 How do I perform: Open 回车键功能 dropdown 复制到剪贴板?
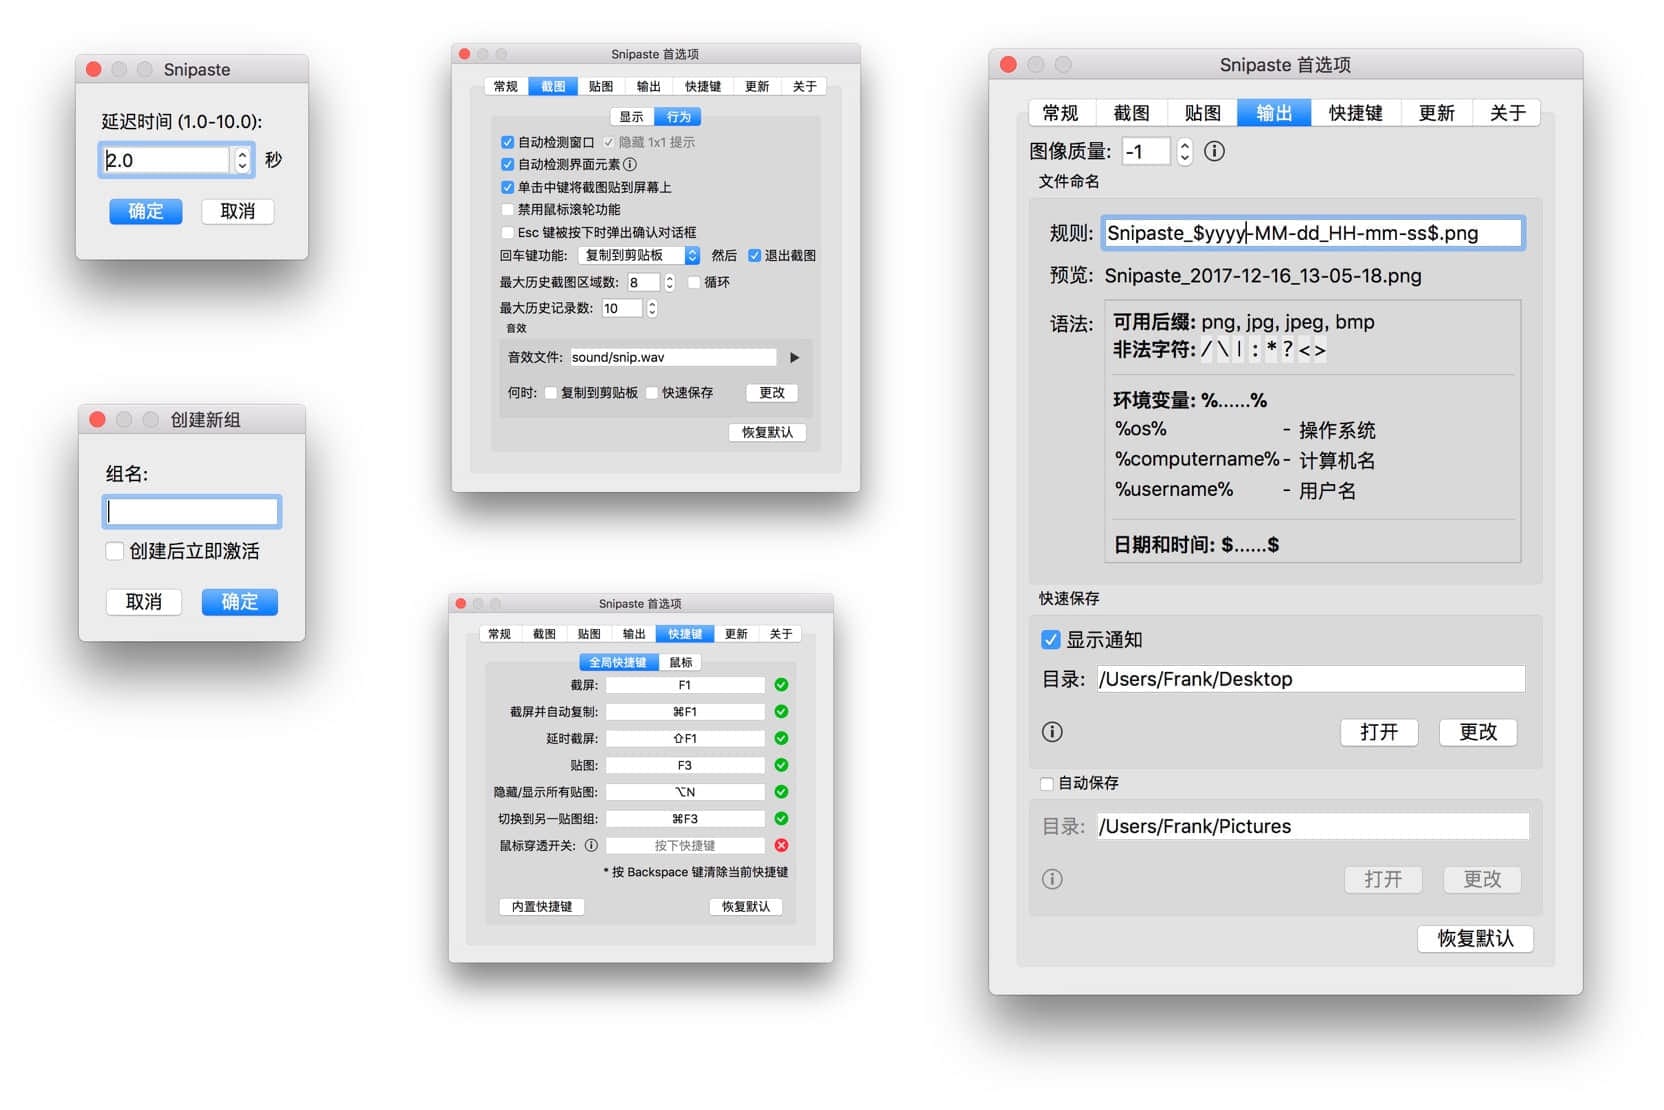(639, 255)
